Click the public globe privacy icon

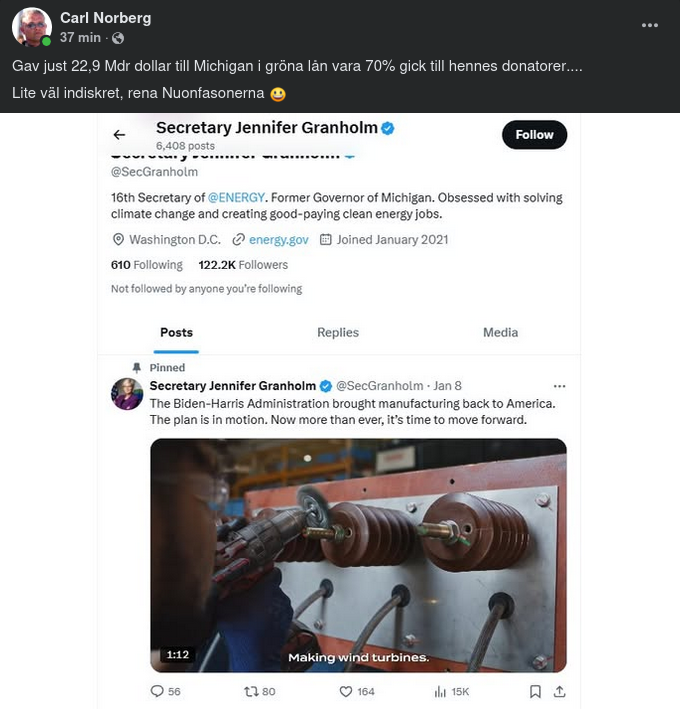[x=118, y=38]
